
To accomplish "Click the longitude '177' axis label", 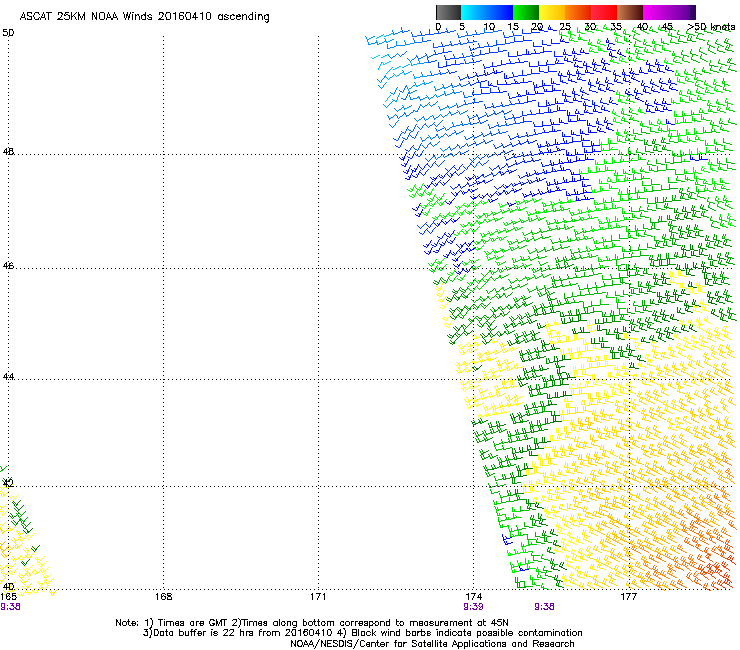I will click(628, 597).
